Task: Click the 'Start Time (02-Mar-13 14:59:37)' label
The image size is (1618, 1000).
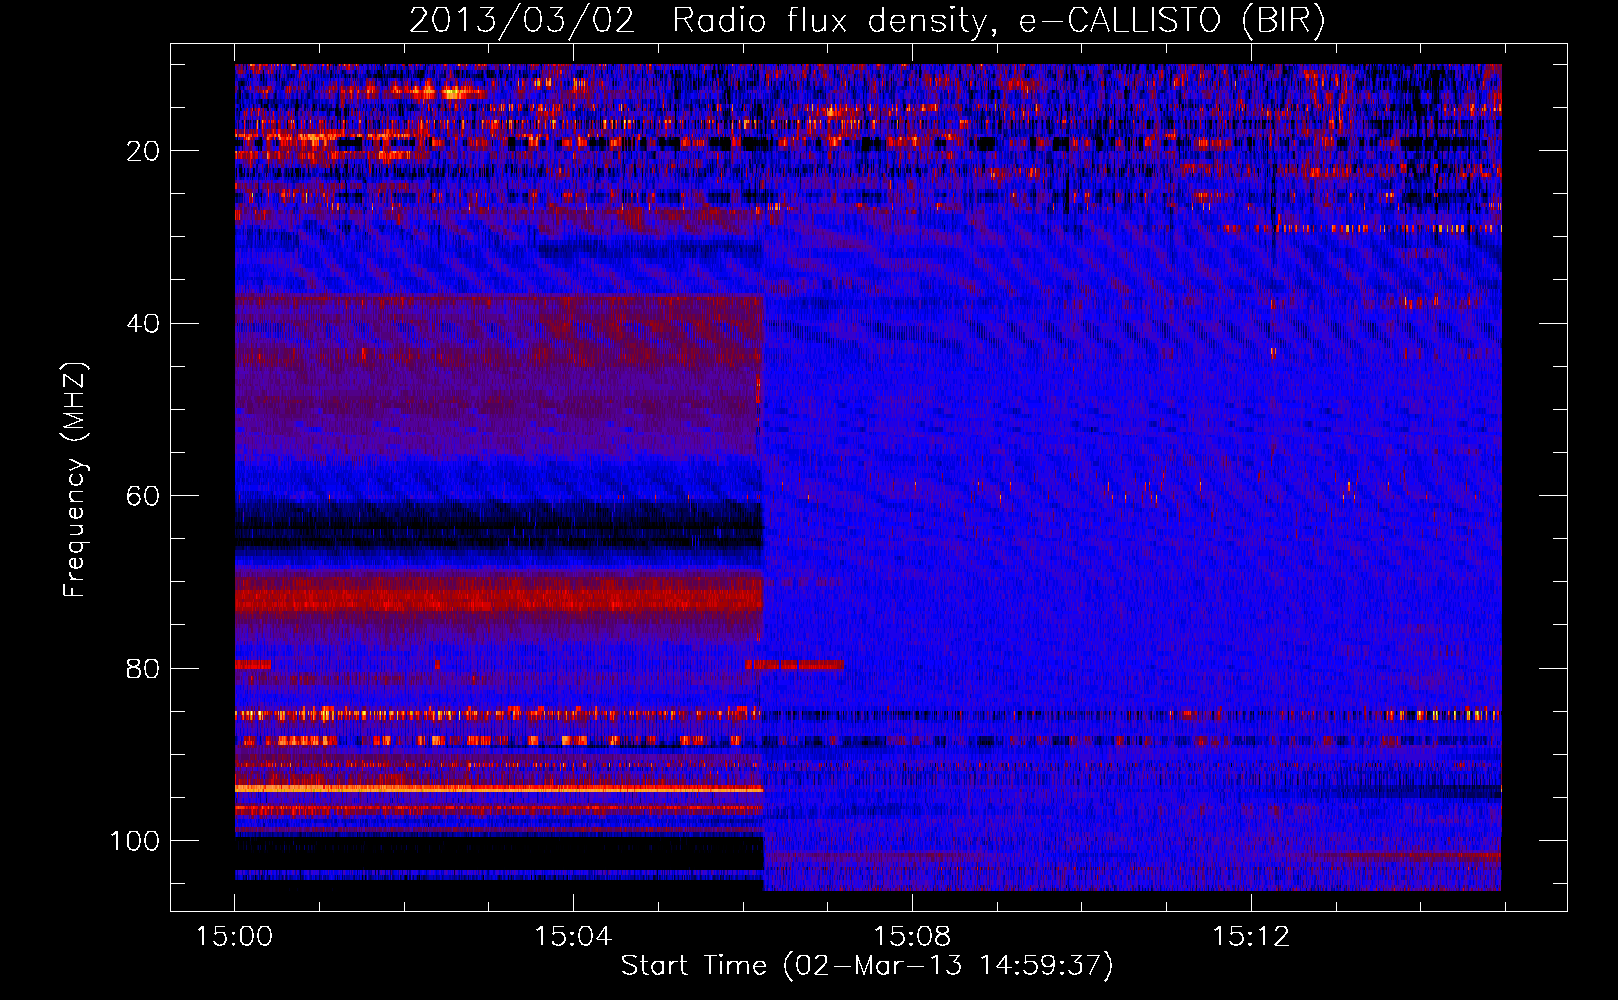Action: click(867, 966)
